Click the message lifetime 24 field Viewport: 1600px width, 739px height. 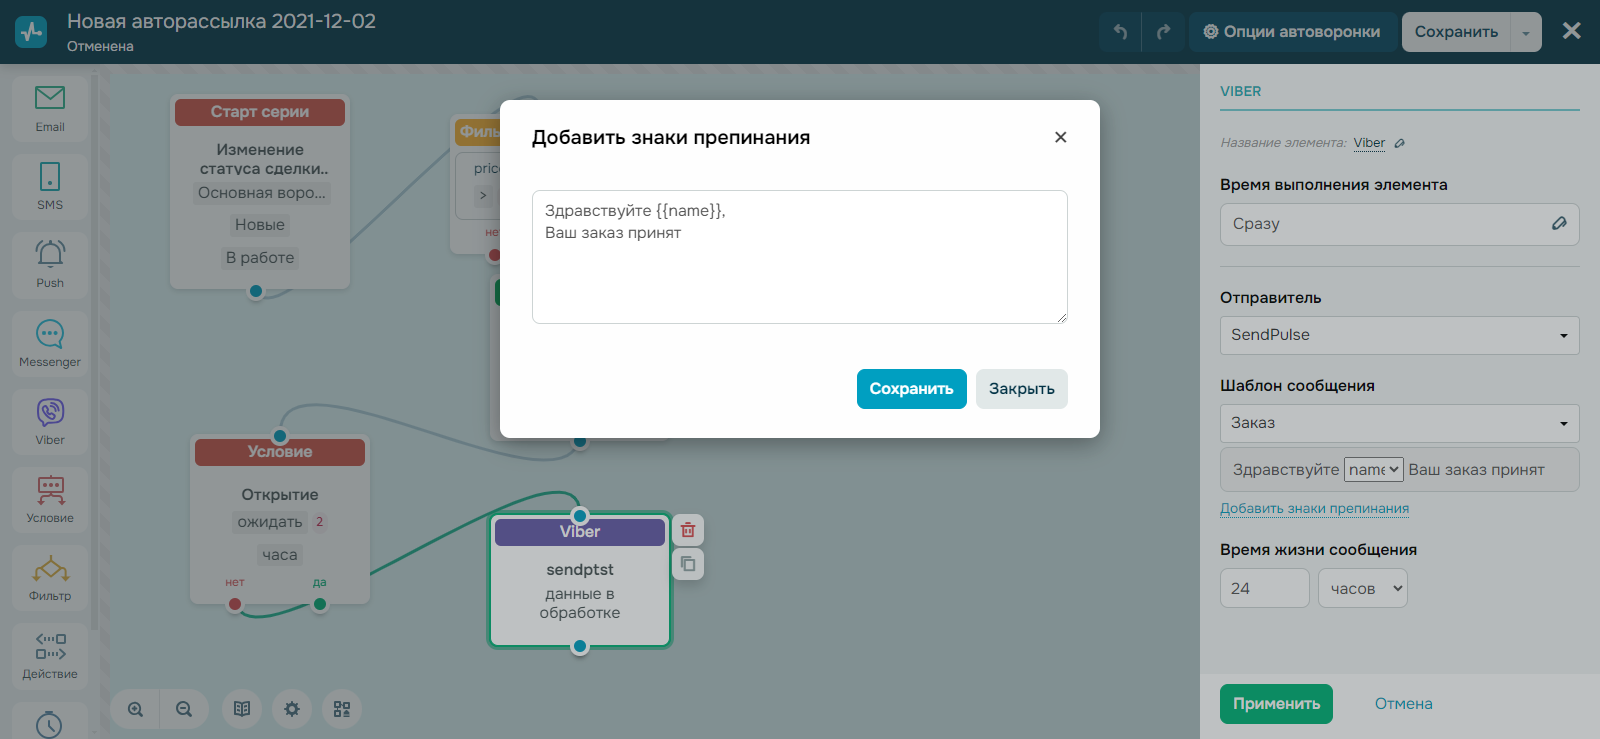pos(1265,588)
